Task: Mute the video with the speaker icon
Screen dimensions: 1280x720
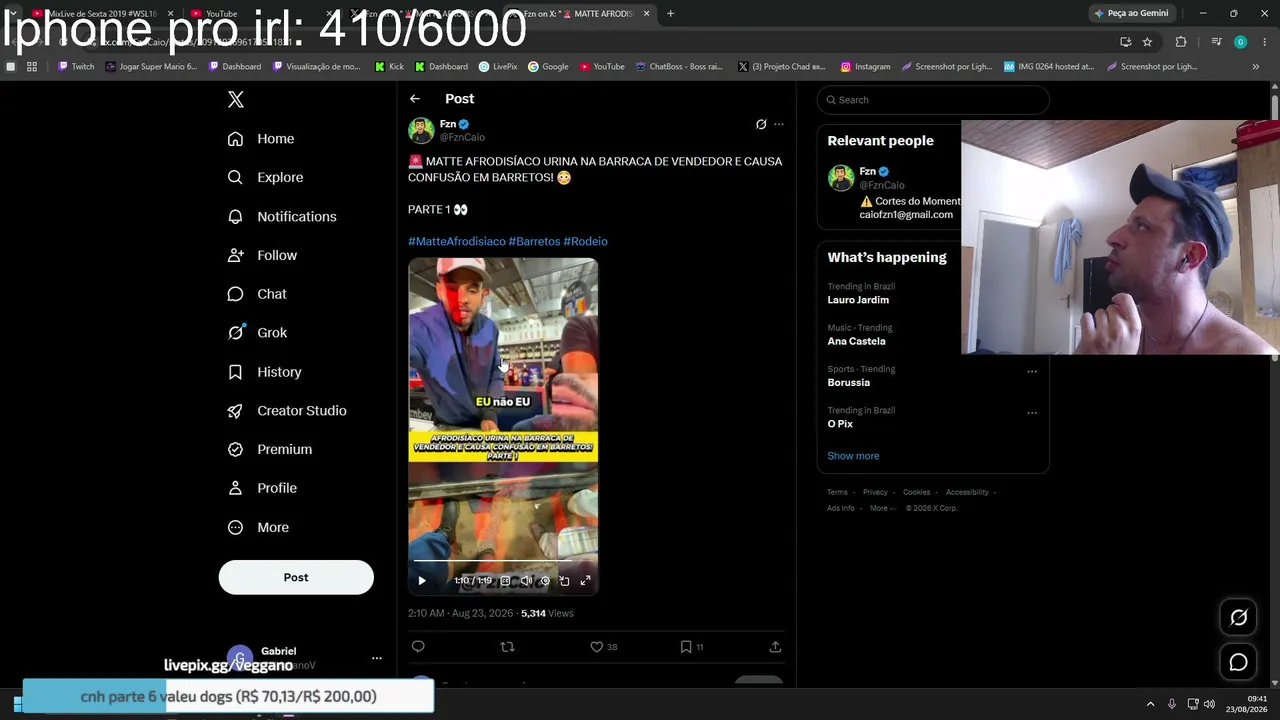Action: [x=526, y=581]
